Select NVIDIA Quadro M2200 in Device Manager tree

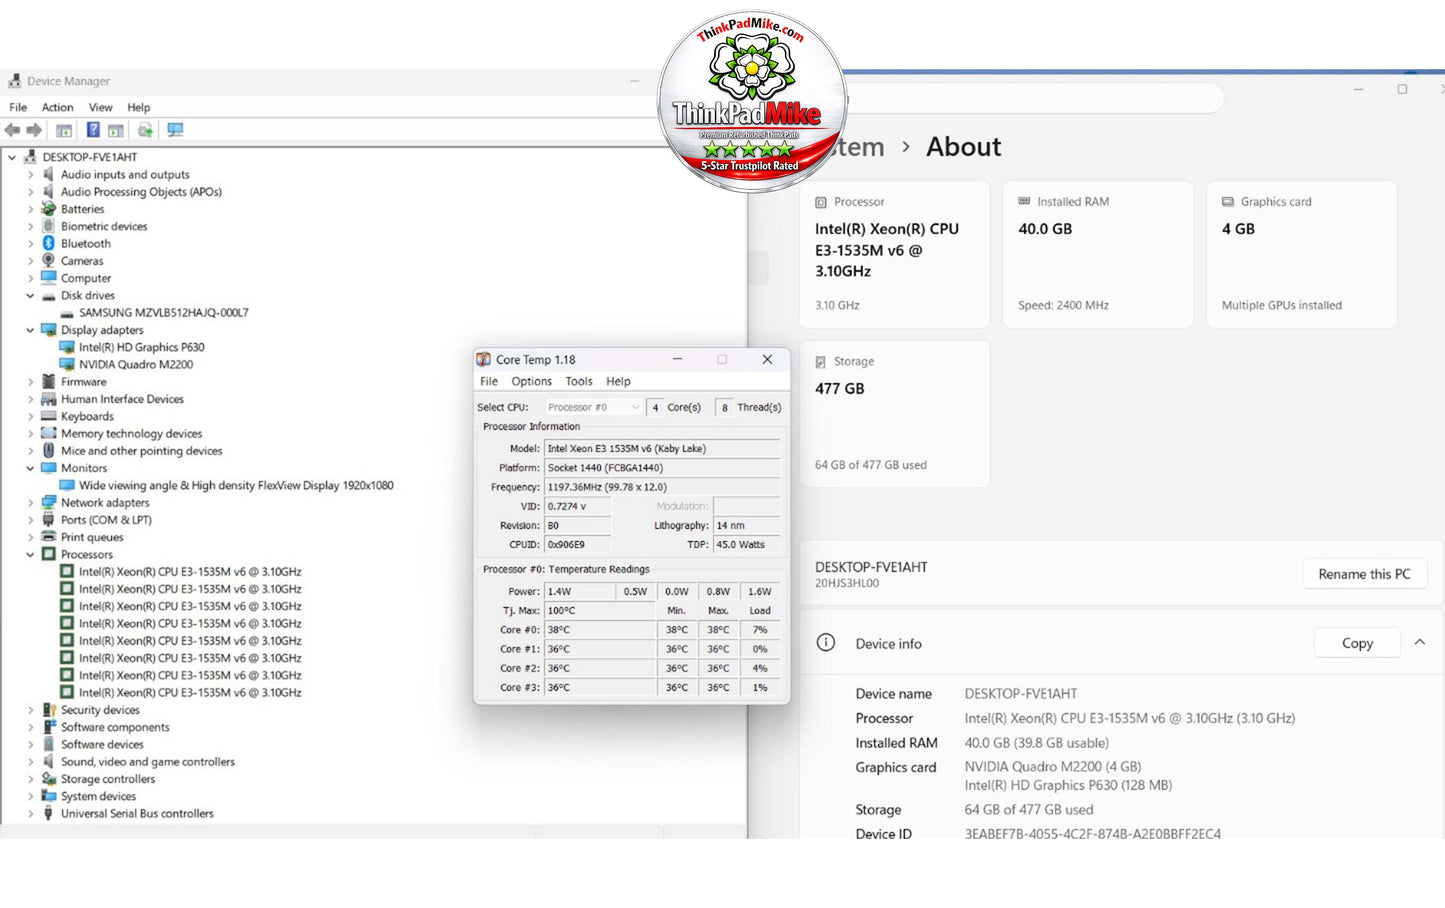pyautogui.click(x=136, y=365)
